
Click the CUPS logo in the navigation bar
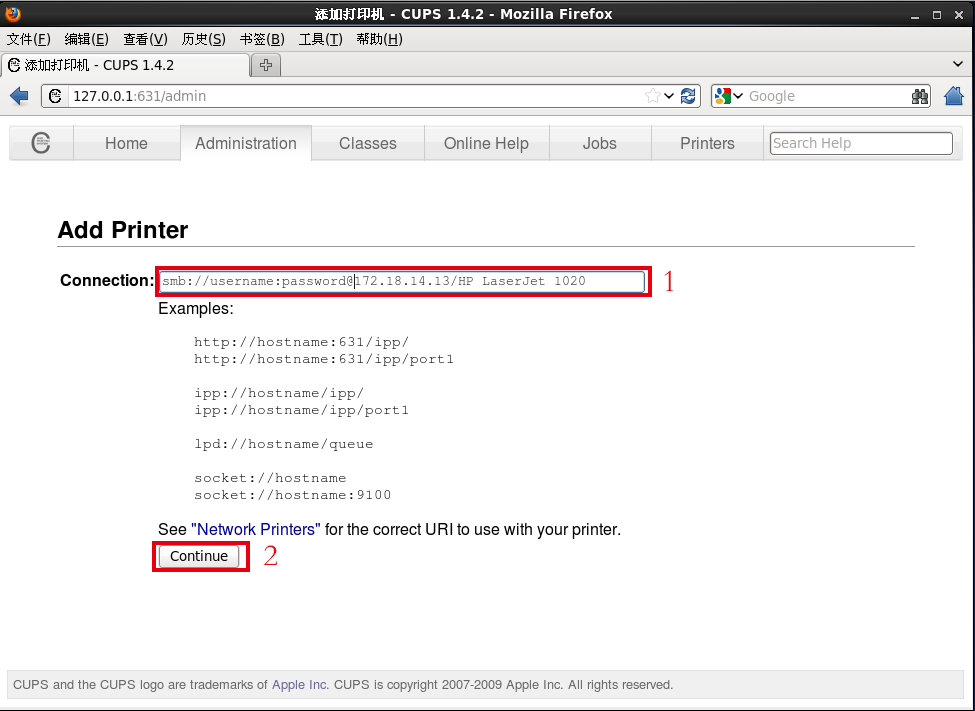(41, 143)
